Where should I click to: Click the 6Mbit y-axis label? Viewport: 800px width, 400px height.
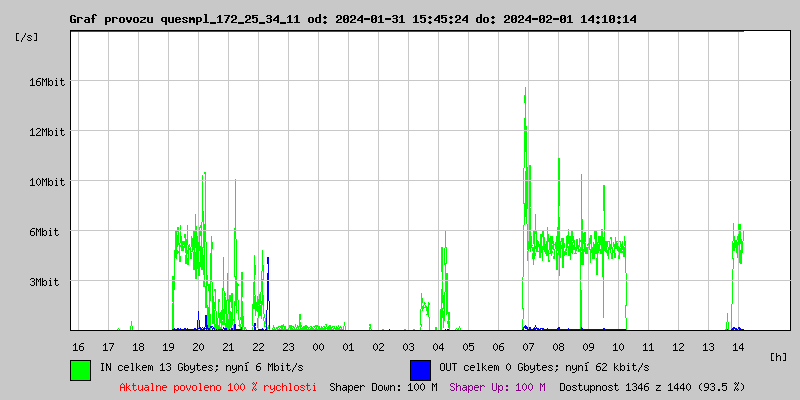coord(46,232)
